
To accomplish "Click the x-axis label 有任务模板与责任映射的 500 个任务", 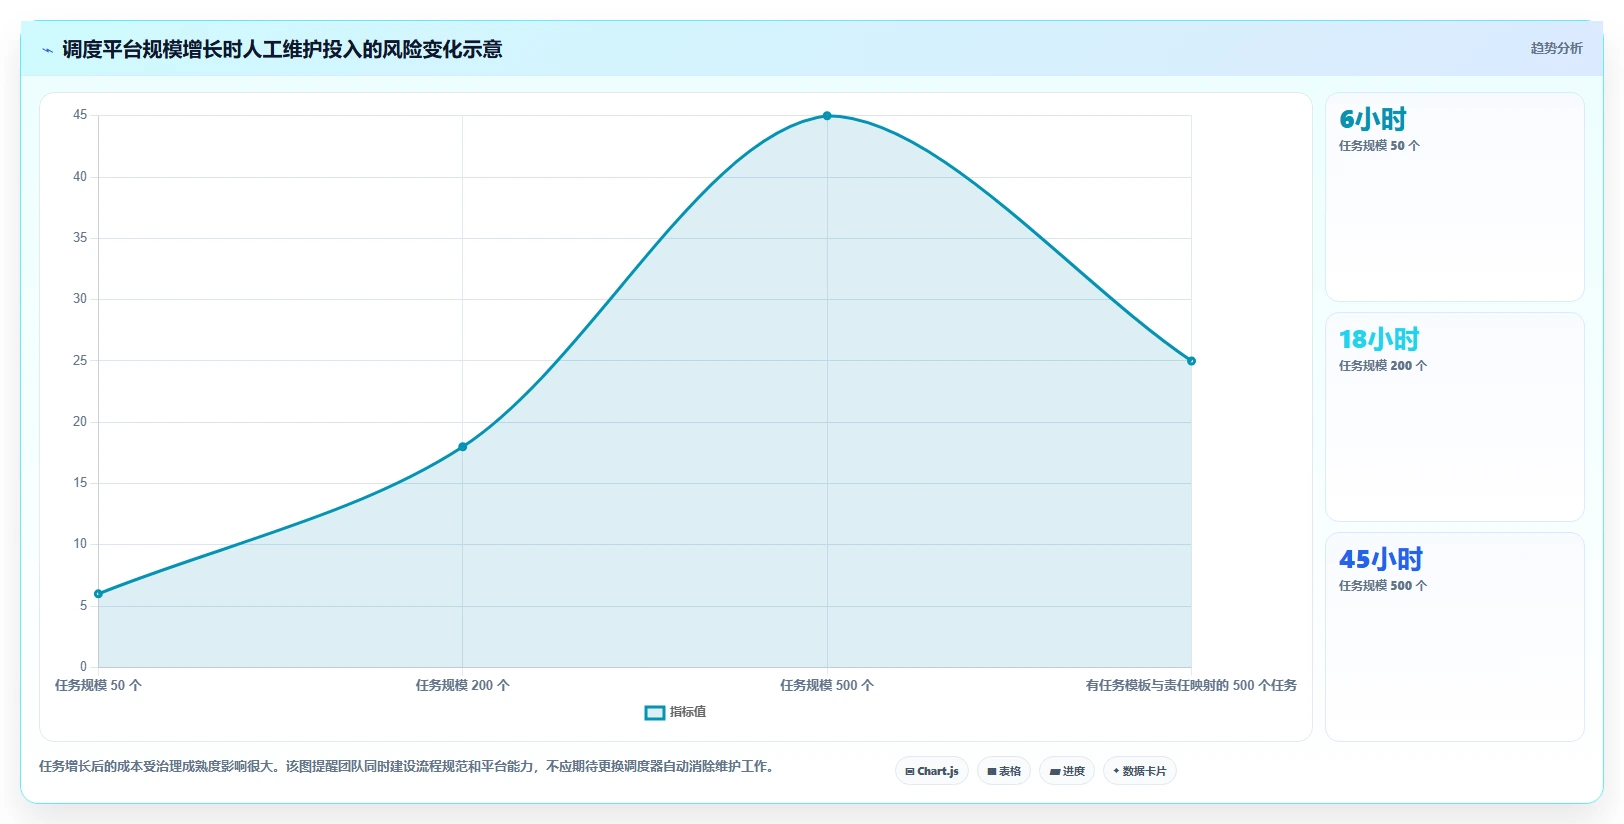I will (x=1191, y=685).
